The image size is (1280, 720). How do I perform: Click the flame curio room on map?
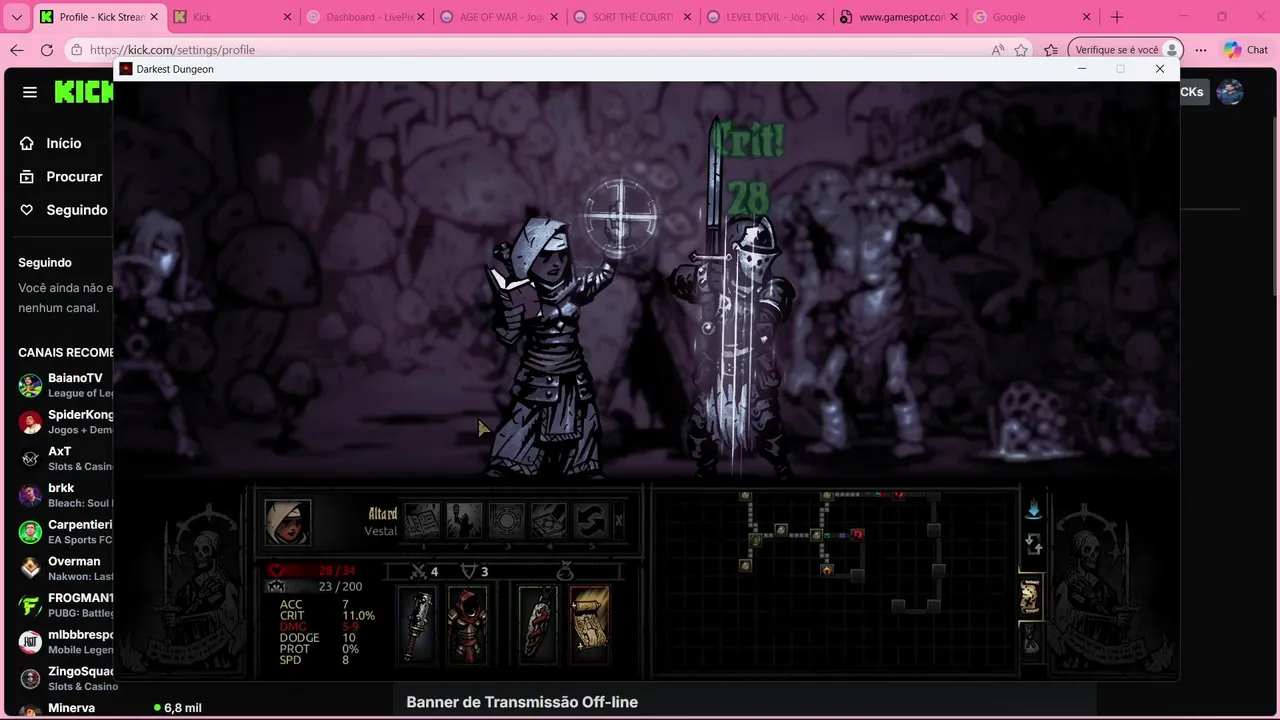pos(827,569)
